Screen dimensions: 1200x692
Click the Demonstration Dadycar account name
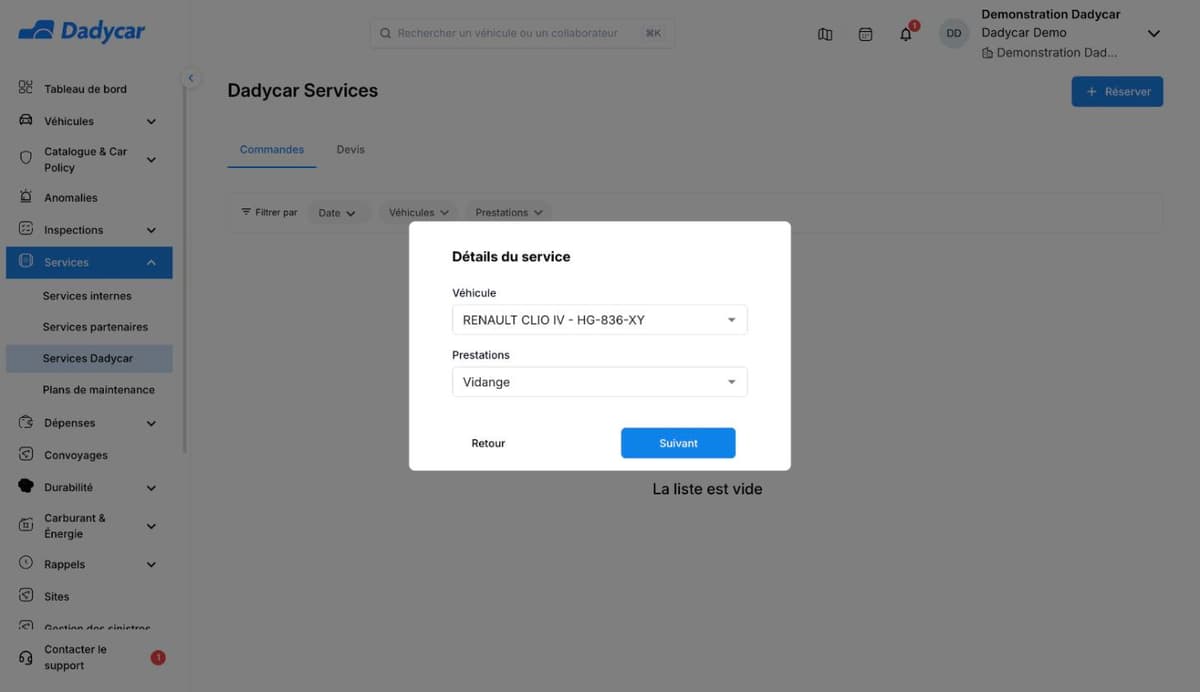coord(1050,14)
